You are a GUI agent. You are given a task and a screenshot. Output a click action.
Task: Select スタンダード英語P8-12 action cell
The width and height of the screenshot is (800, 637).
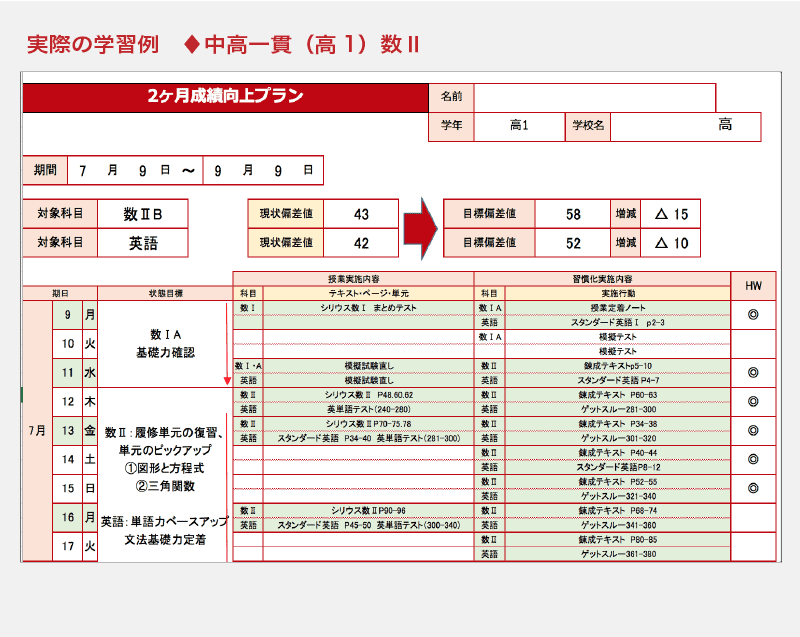click(x=618, y=467)
